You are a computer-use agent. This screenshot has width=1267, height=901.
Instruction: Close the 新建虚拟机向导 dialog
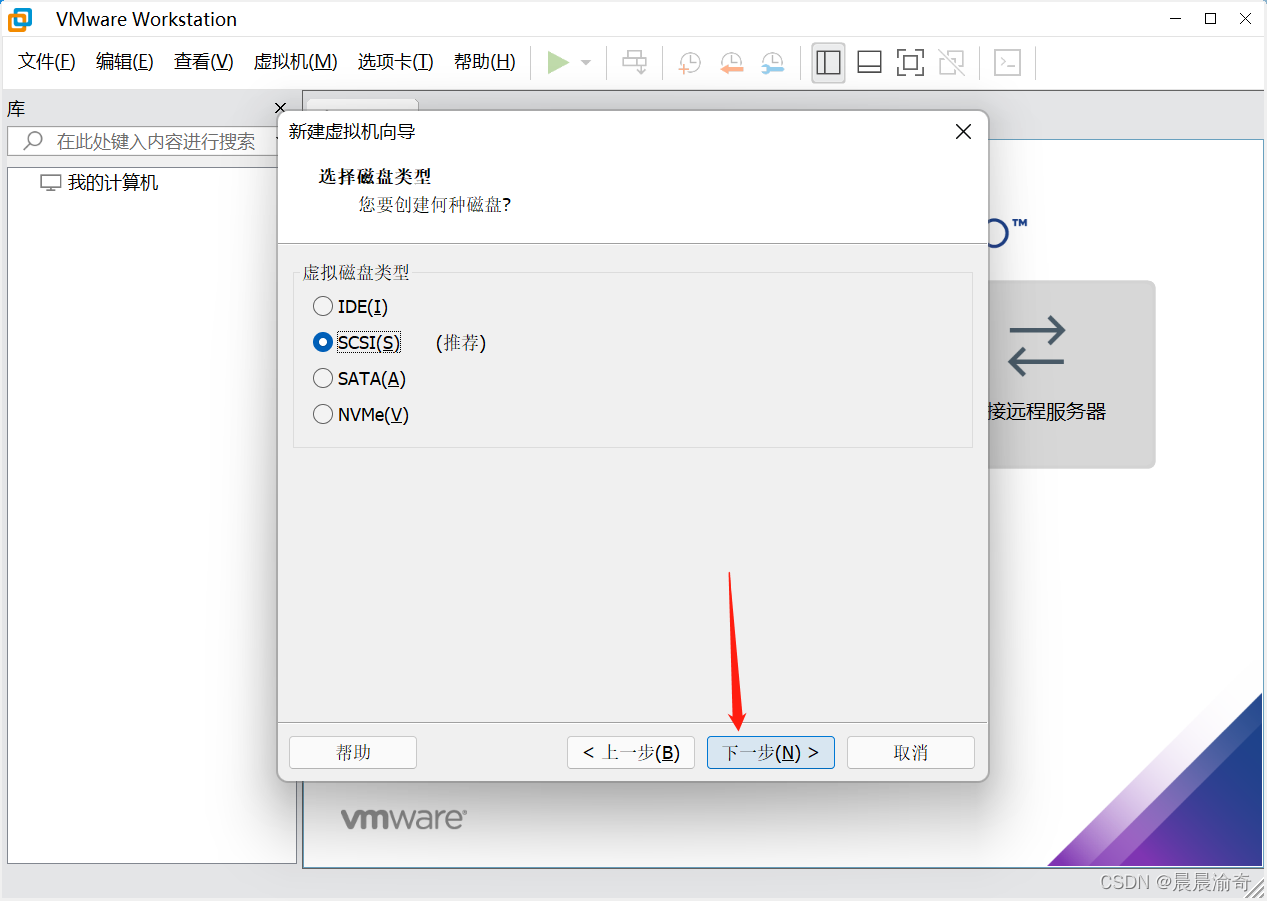click(963, 131)
